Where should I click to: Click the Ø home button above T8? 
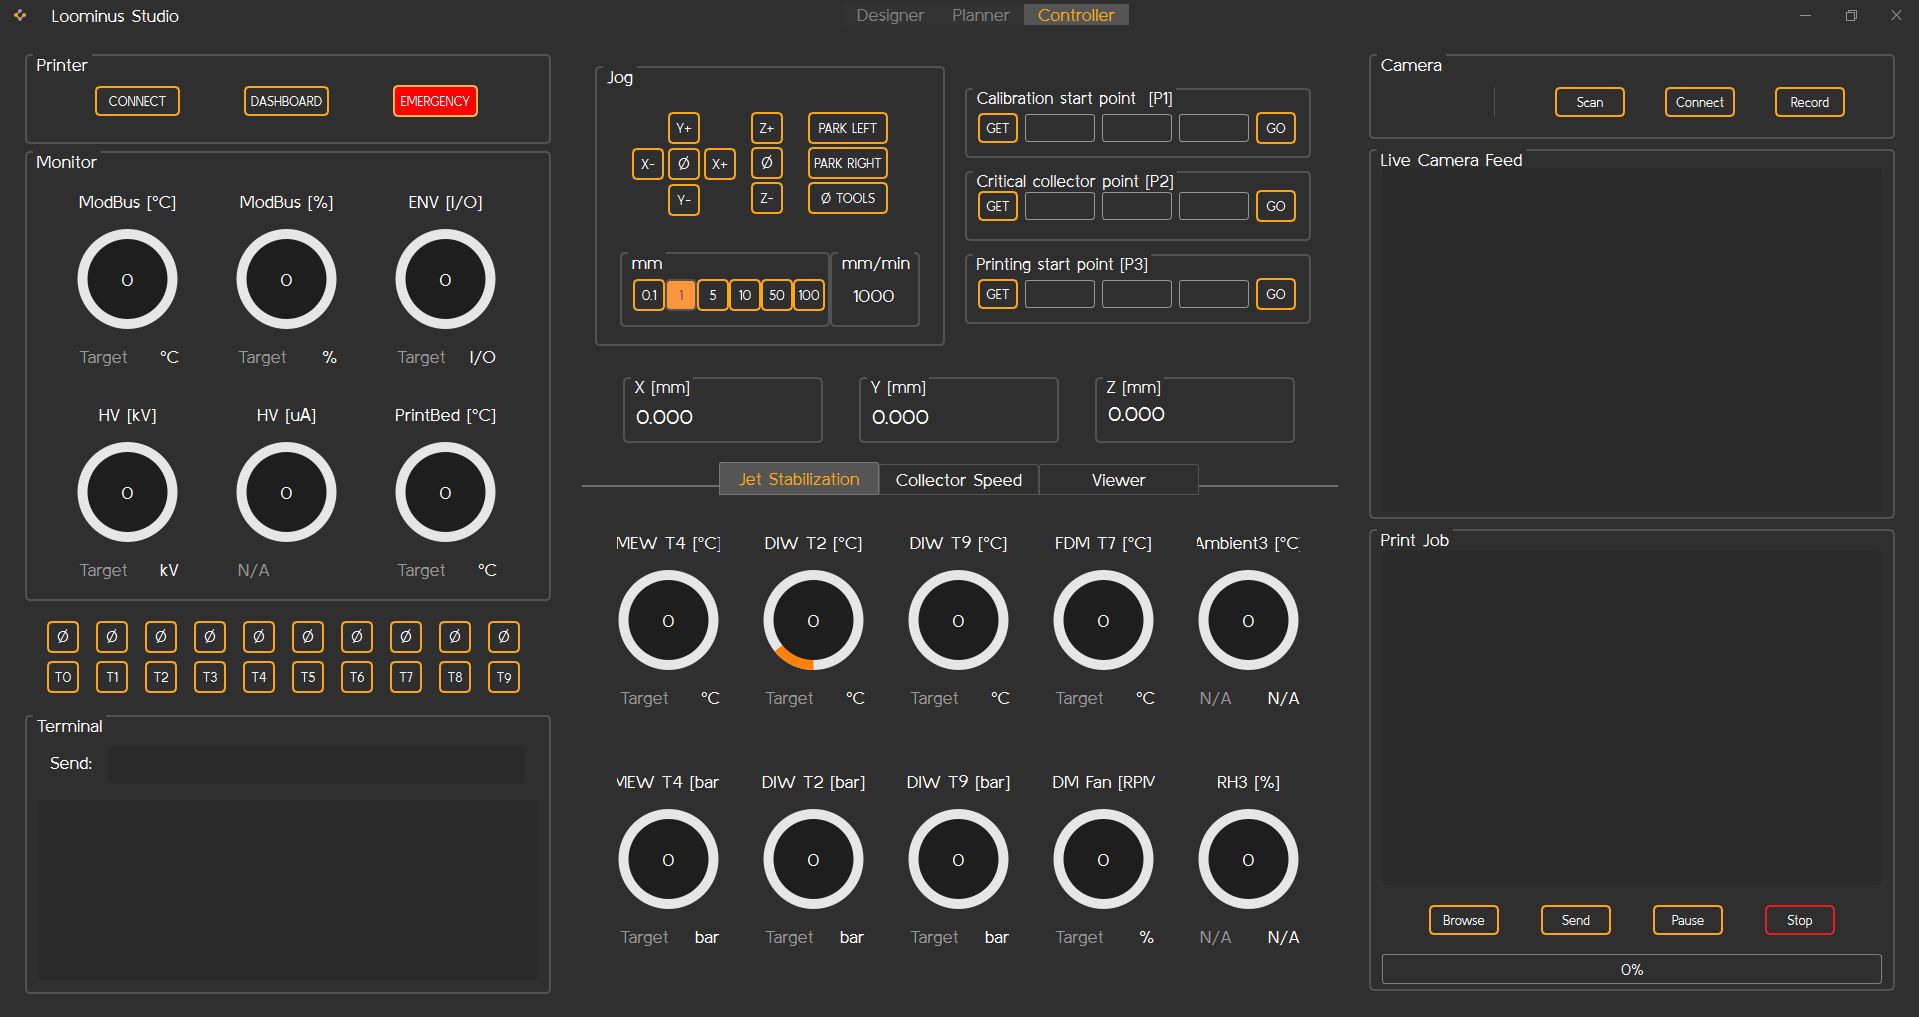[x=455, y=636]
